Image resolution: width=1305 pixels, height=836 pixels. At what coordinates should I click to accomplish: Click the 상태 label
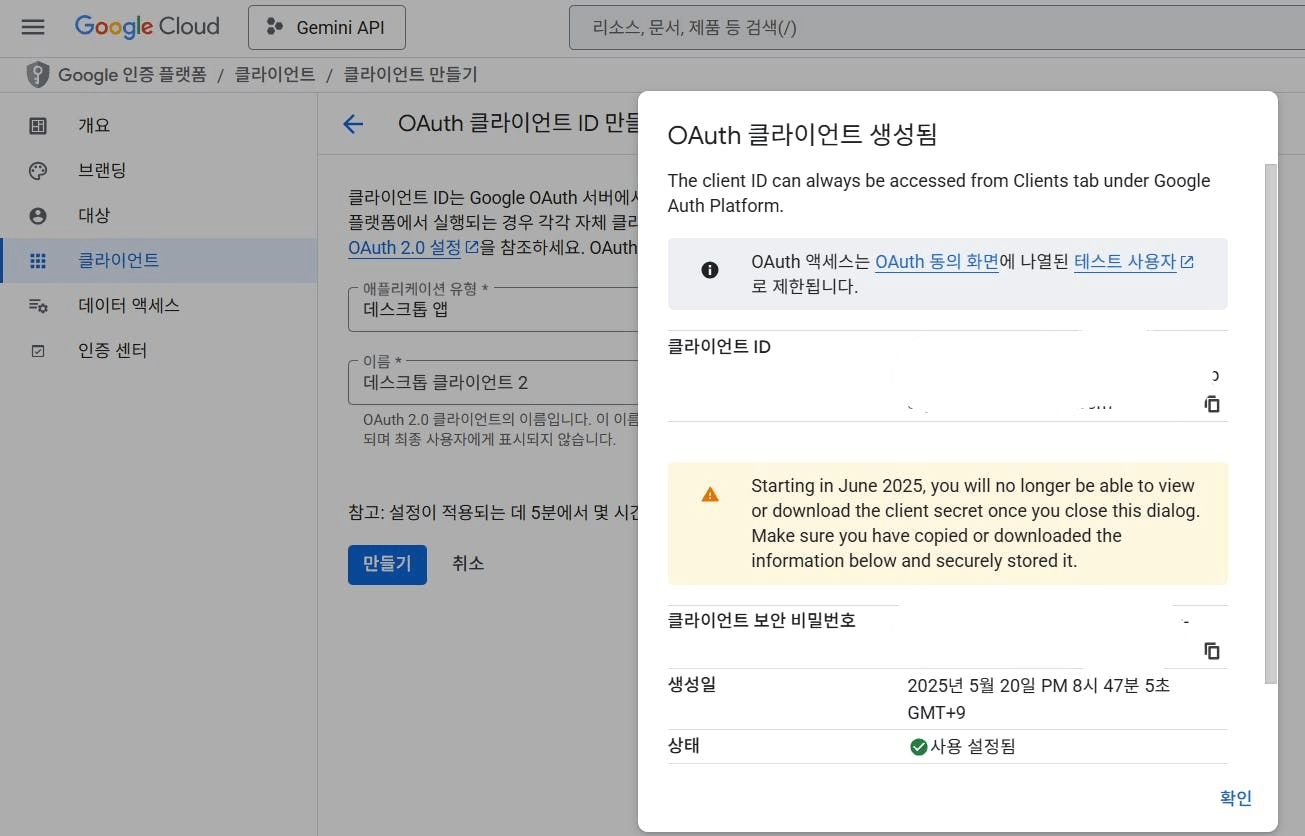[x=684, y=746]
